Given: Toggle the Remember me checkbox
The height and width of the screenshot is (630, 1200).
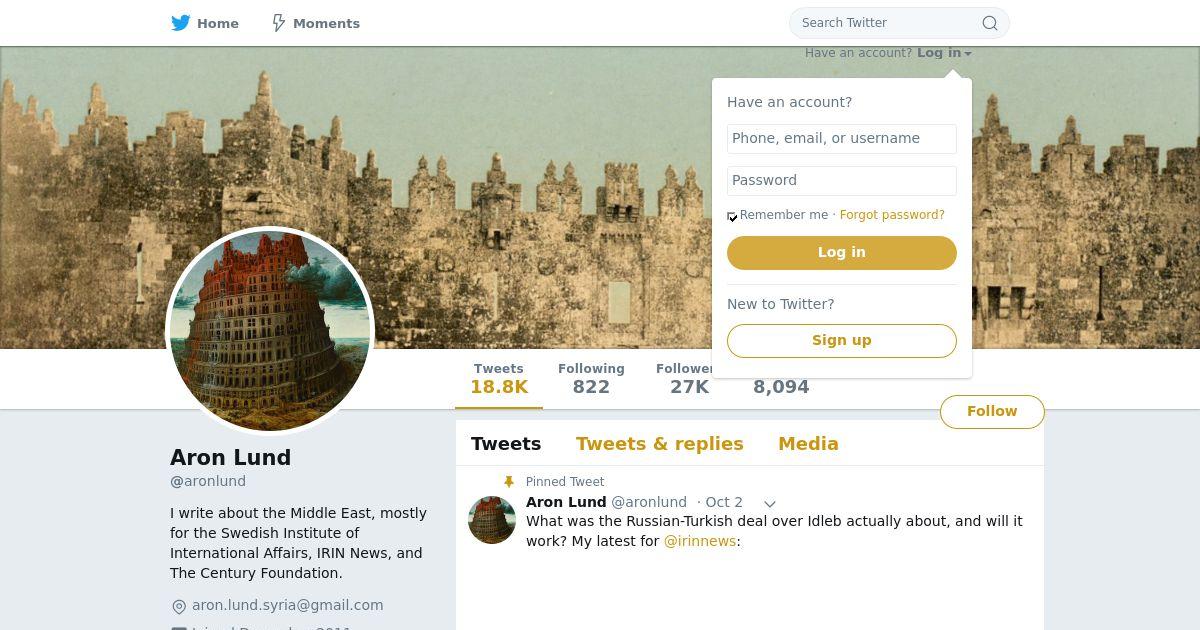Looking at the screenshot, I should 732,216.
